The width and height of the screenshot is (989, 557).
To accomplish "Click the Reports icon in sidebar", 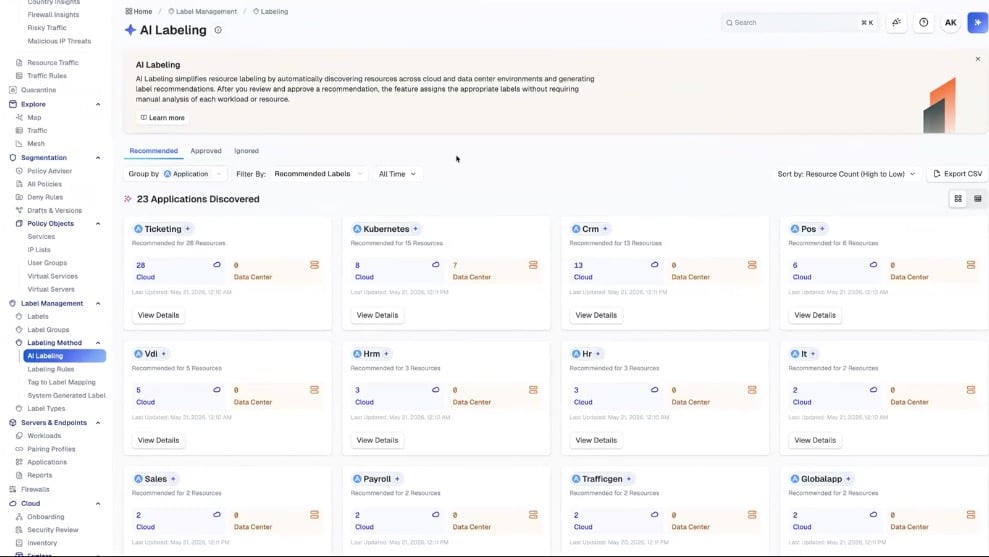I will (19, 476).
